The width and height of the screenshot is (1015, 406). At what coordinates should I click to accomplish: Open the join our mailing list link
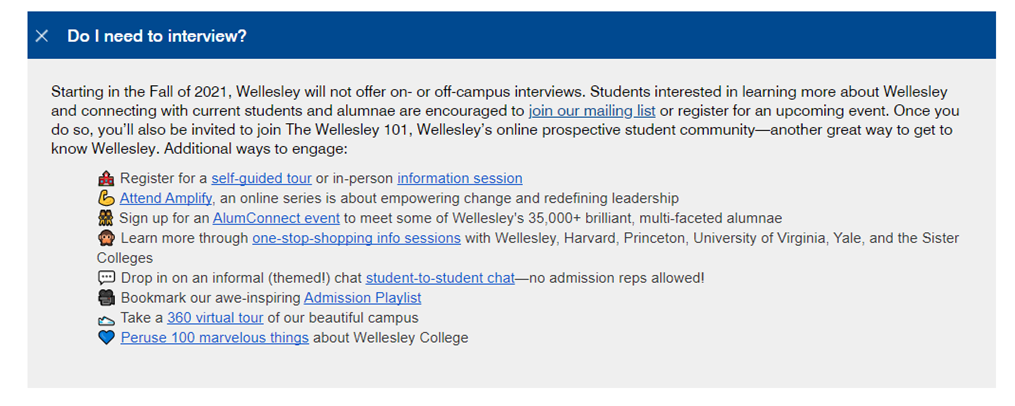point(592,110)
